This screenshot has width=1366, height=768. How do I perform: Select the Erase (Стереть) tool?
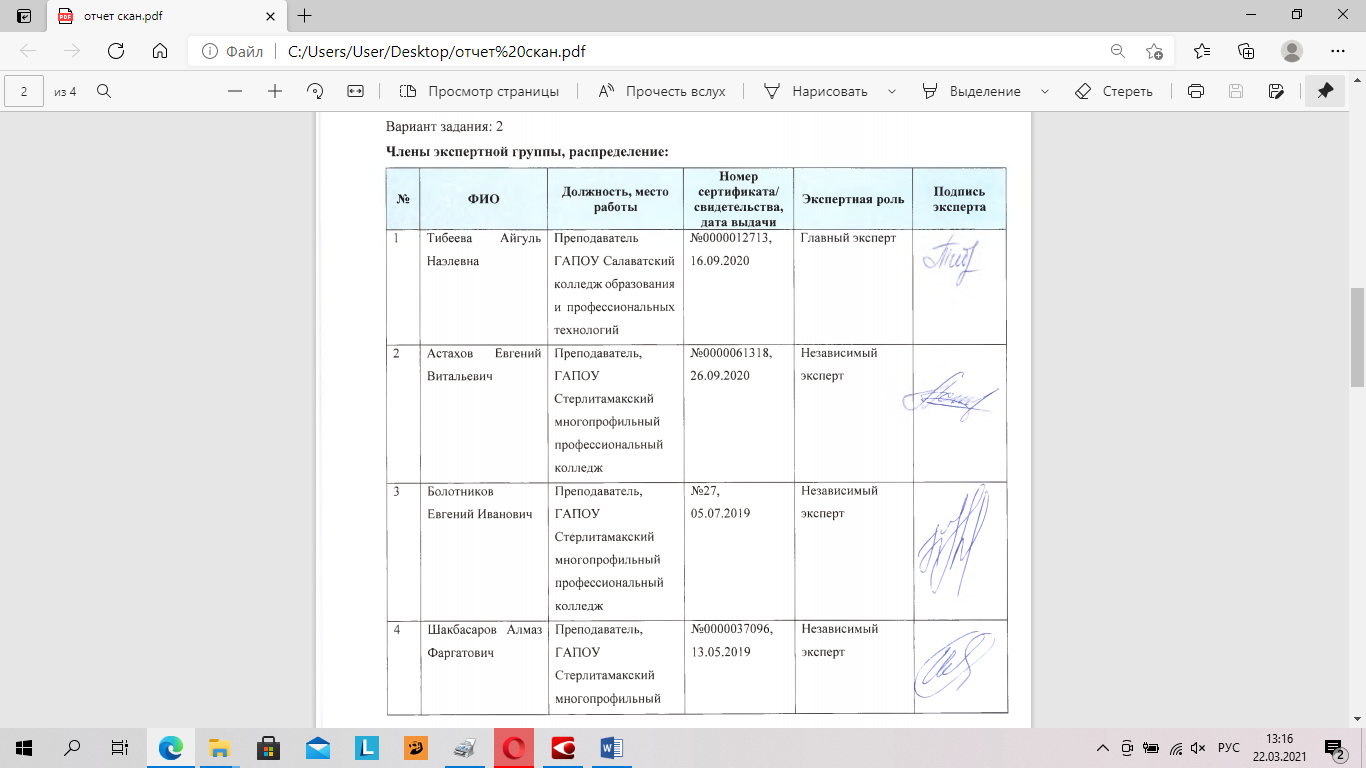(x=1114, y=91)
